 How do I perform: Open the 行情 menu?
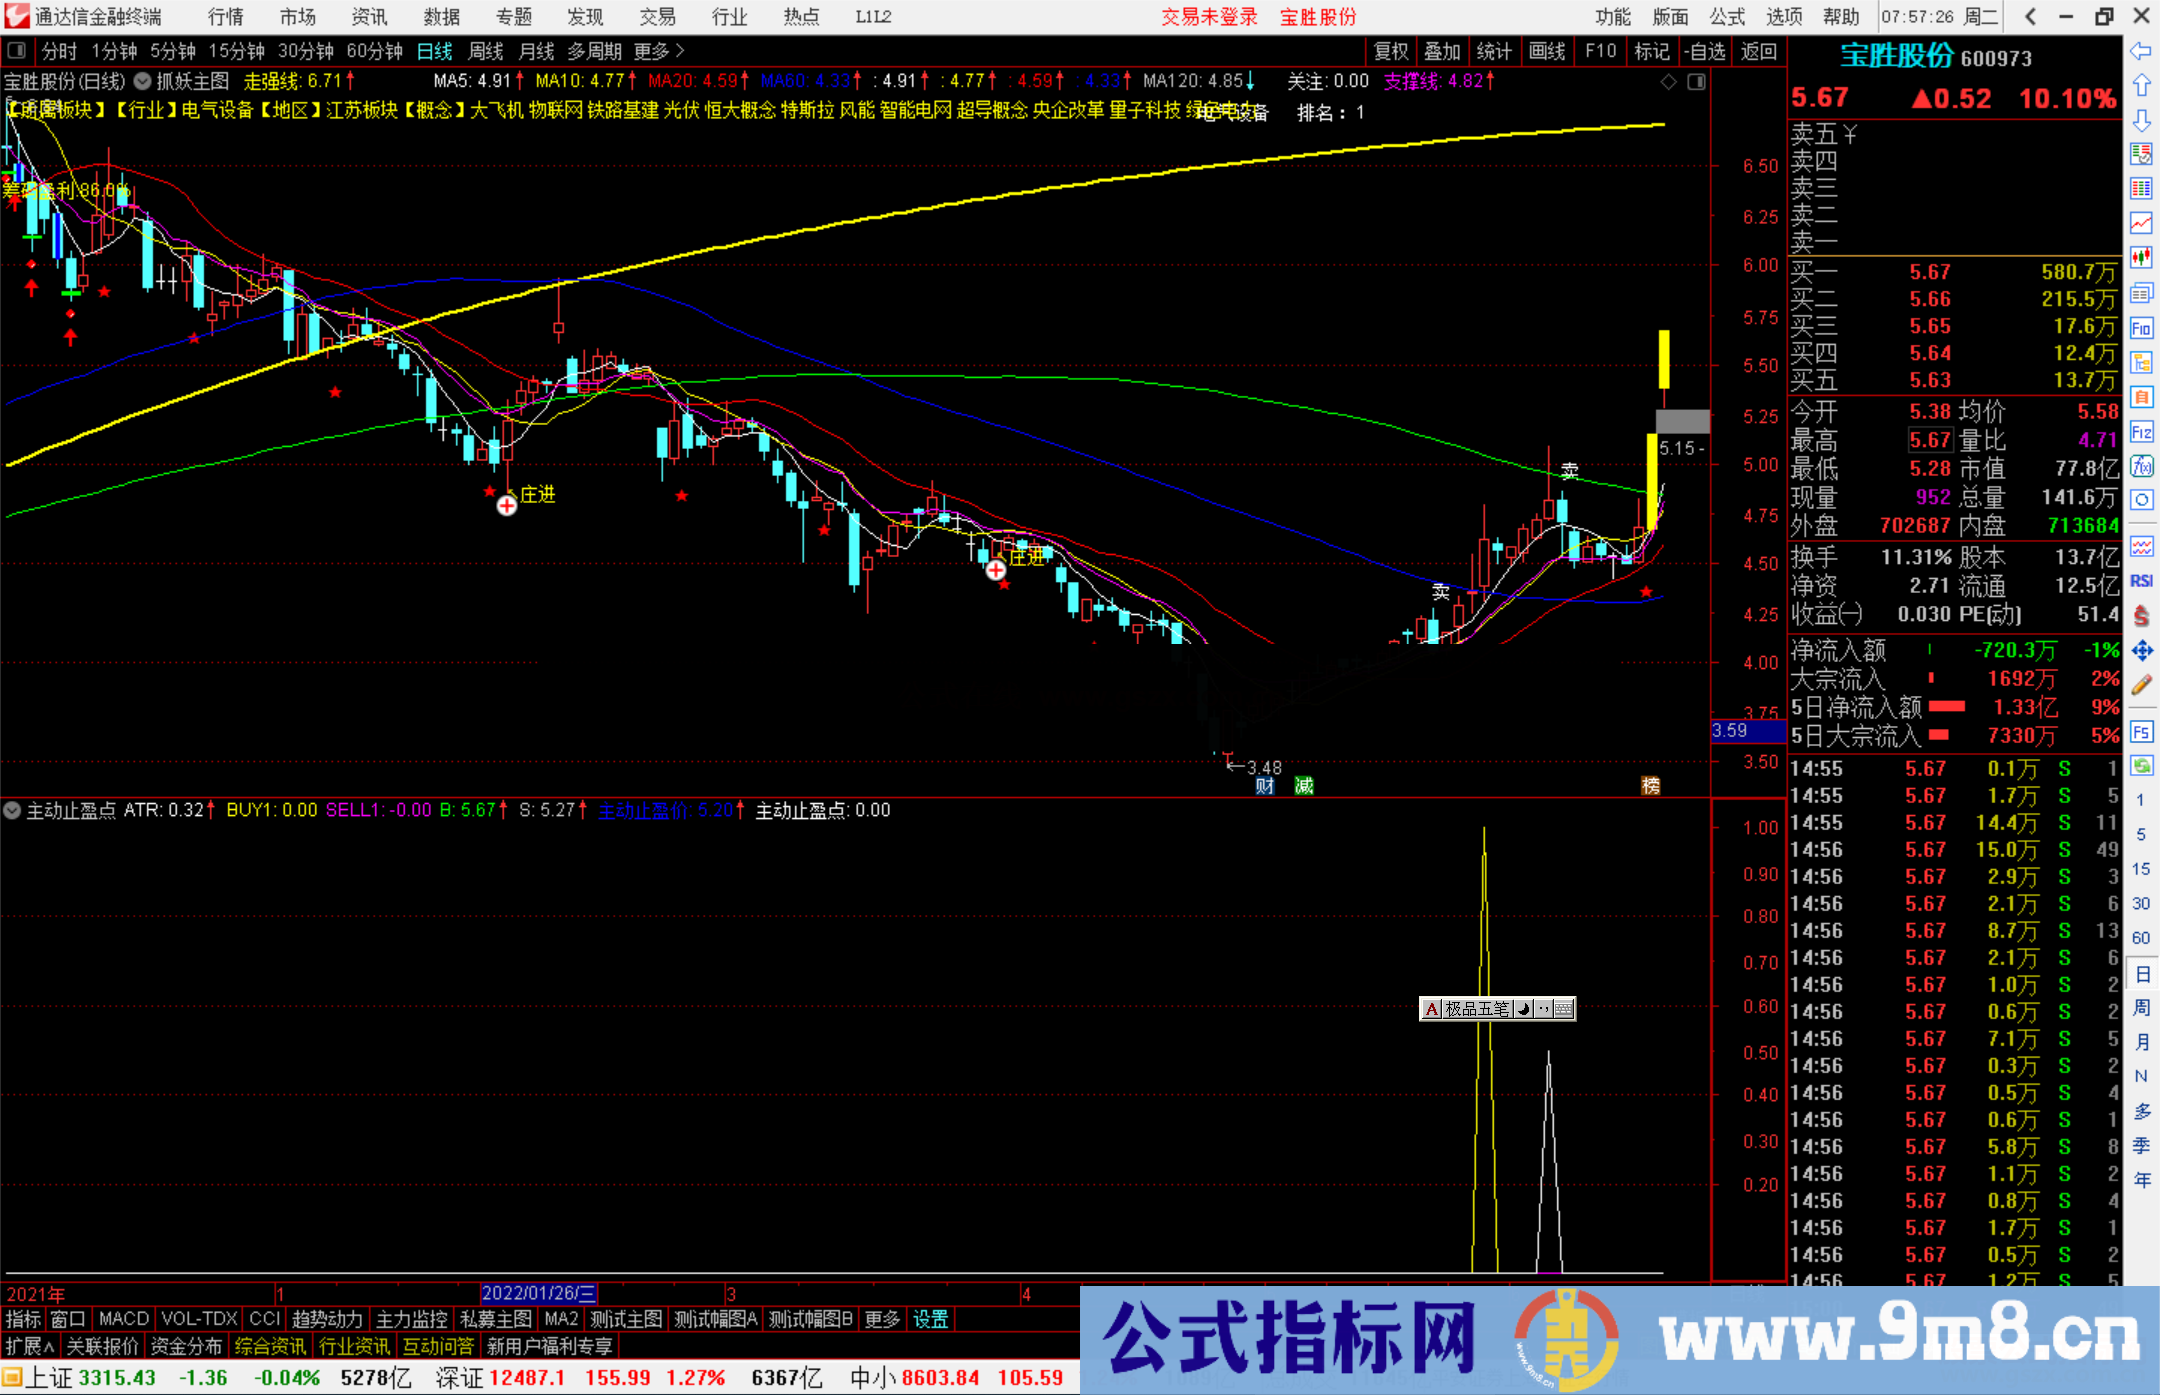click(224, 17)
